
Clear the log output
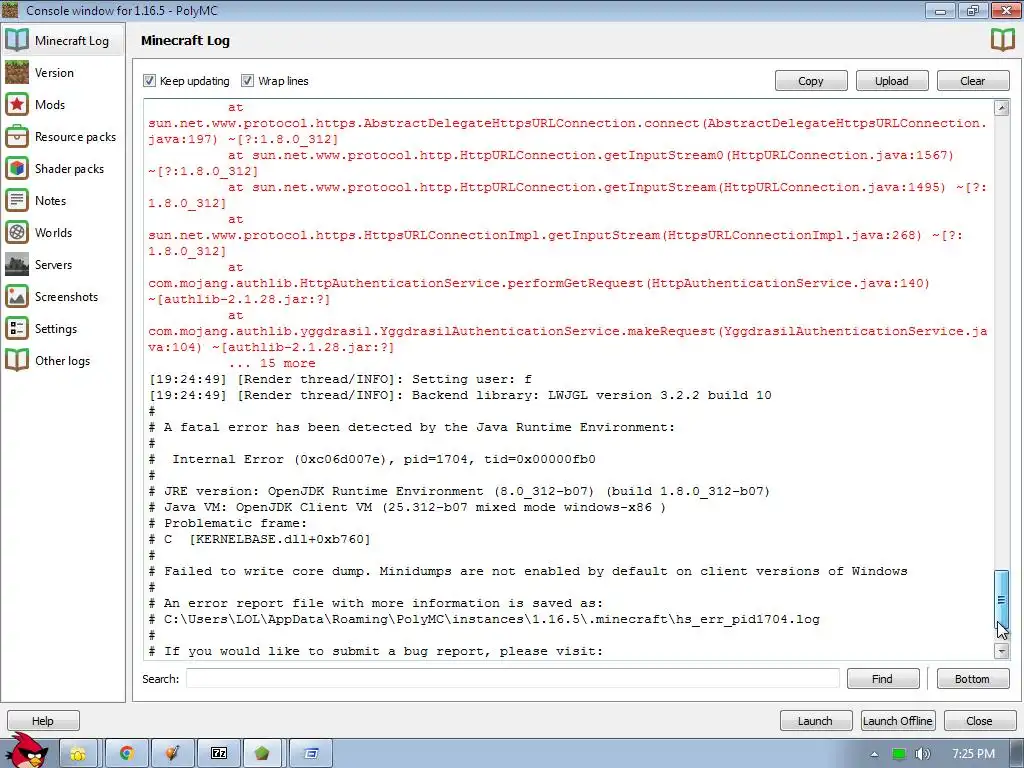point(973,81)
